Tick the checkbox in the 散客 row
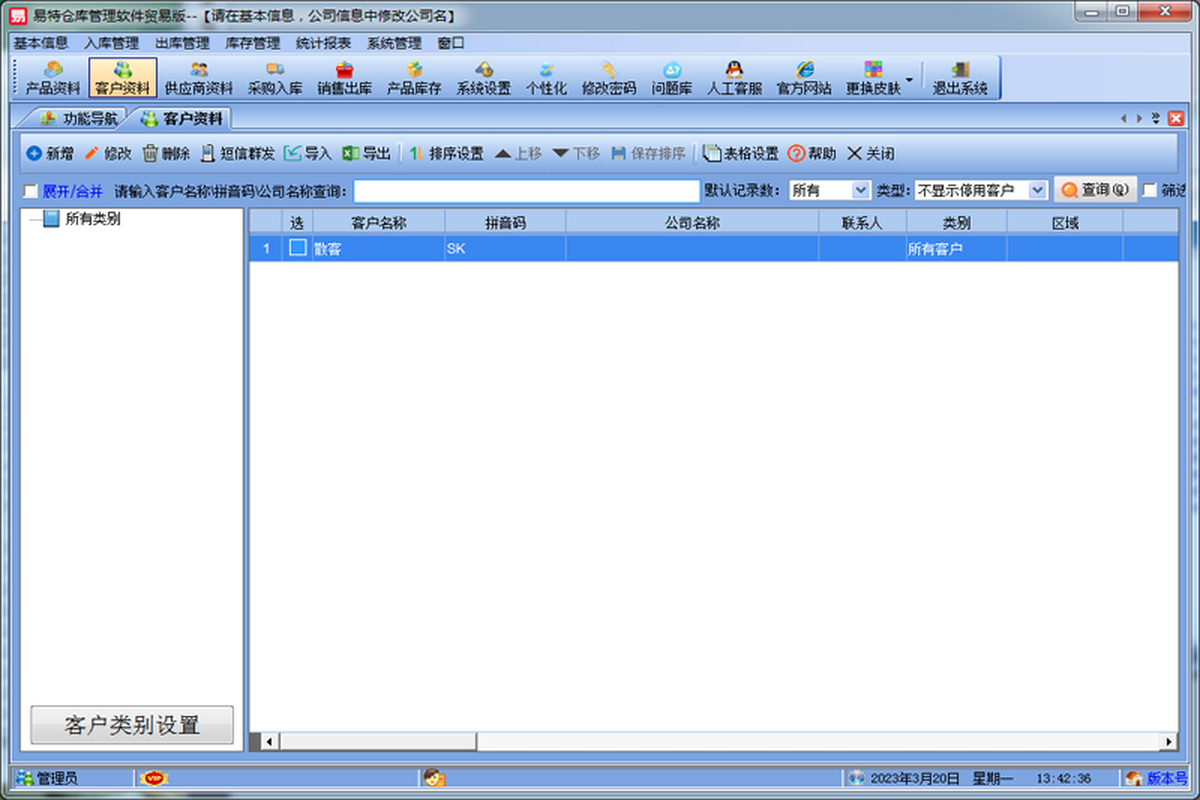 tap(298, 248)
